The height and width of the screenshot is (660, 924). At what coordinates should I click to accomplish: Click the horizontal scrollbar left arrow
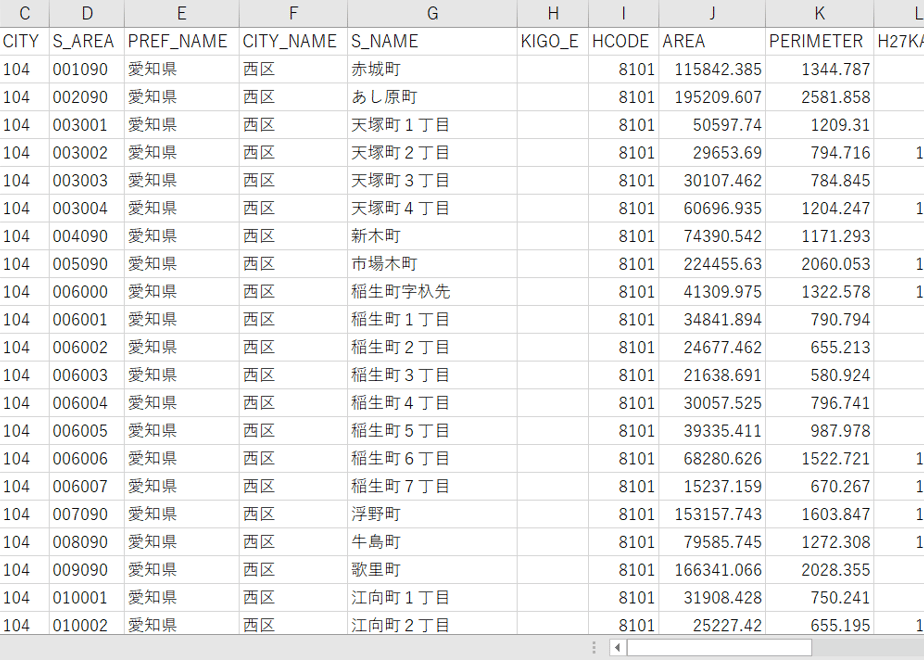click(x=617, y=648)
